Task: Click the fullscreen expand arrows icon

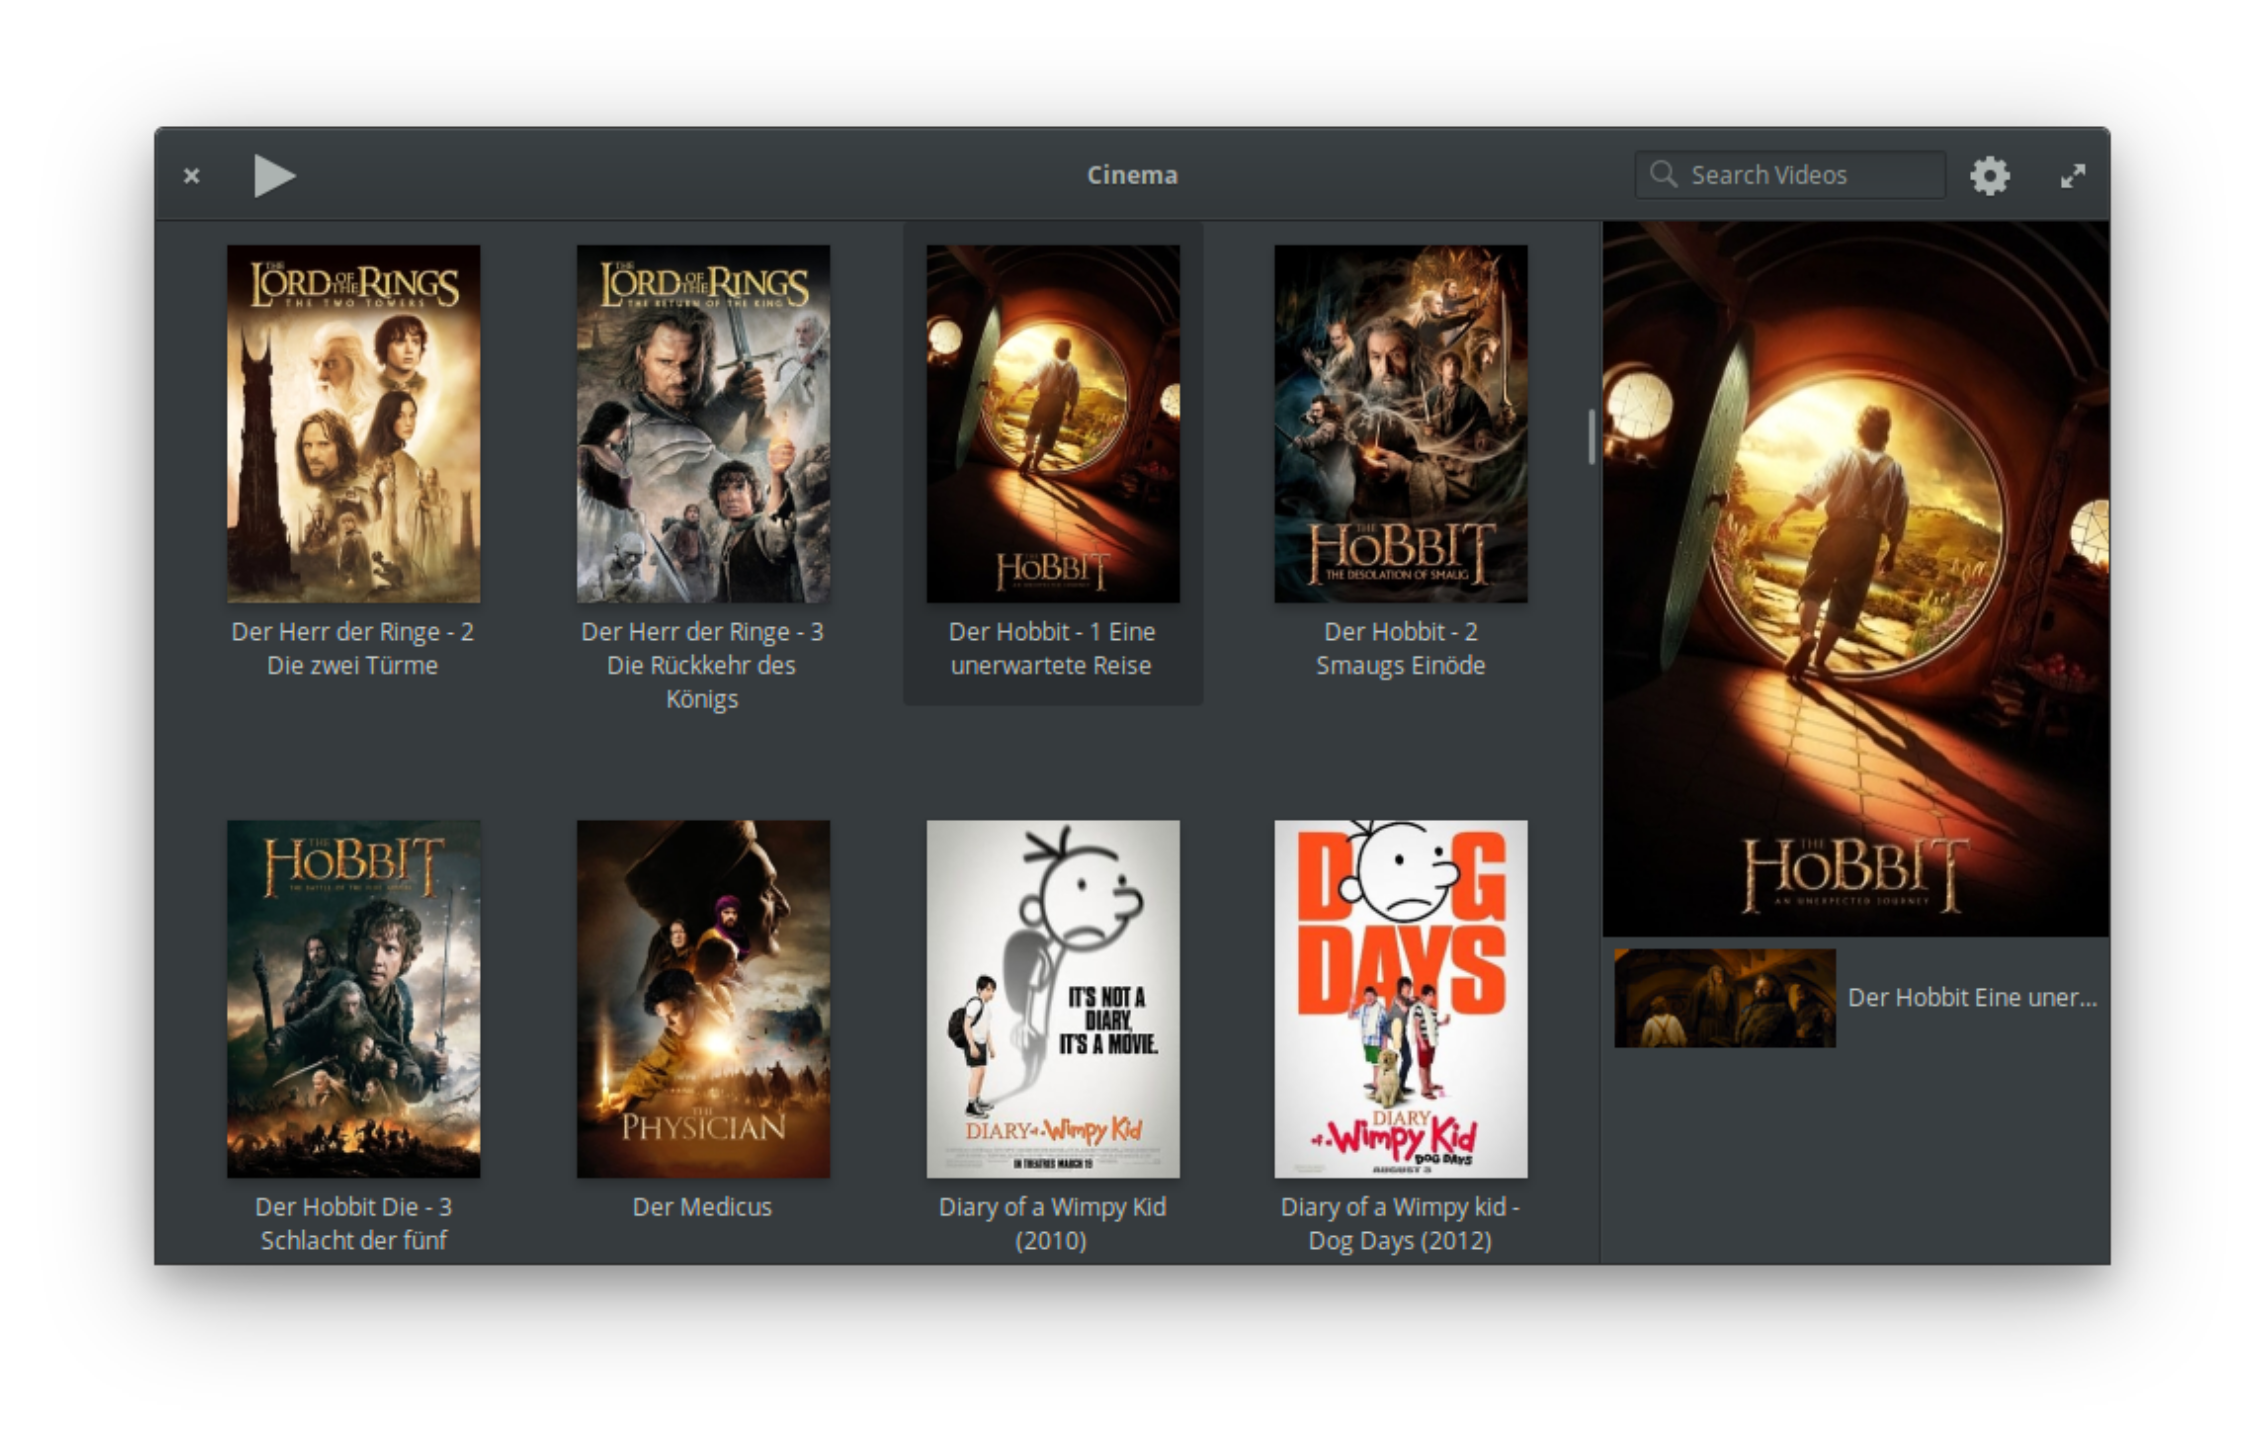Action: [2073, 176]
